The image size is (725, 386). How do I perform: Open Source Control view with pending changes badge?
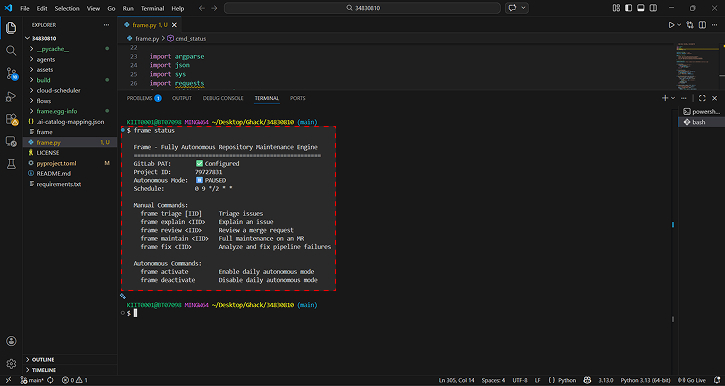click(11, 73)
